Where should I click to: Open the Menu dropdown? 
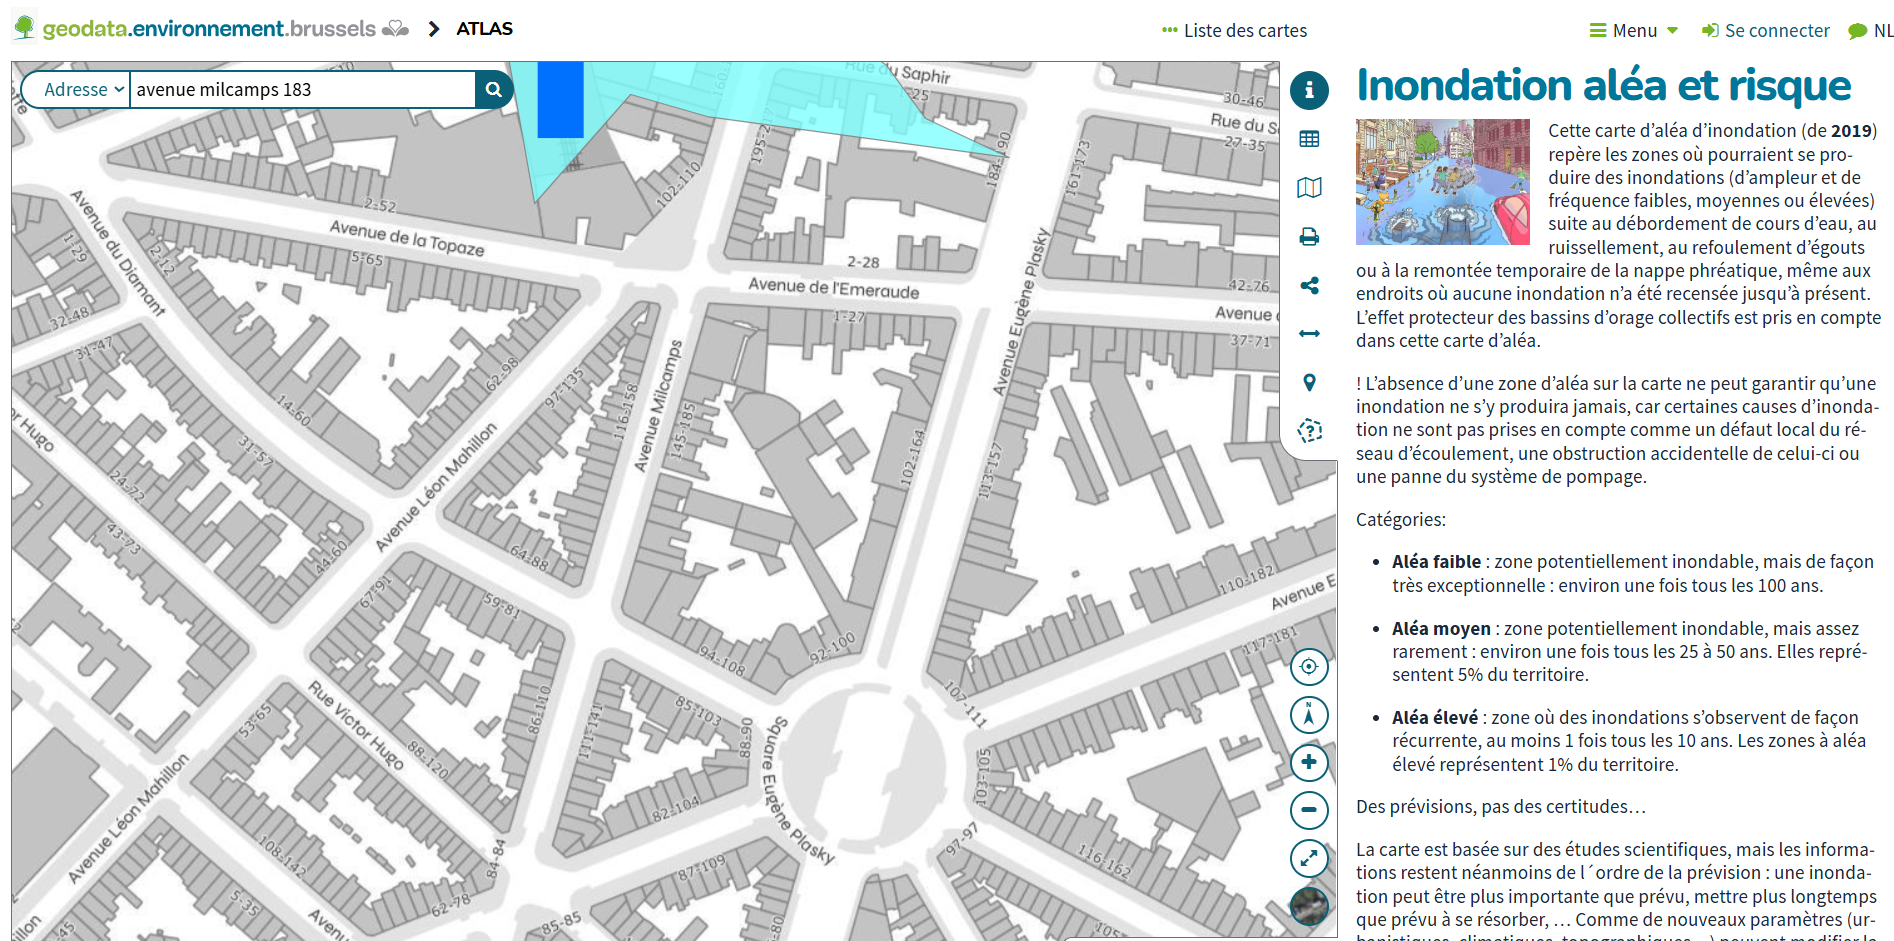pyautogui.click(x=1634, y=31)
